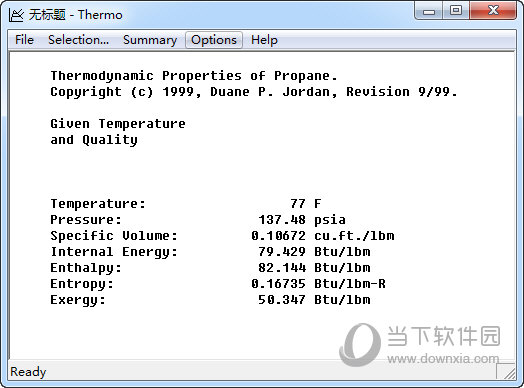Viewport: 524px width, 388px height.
Task: Click the 'Exergy:' label
Action: 78,300
